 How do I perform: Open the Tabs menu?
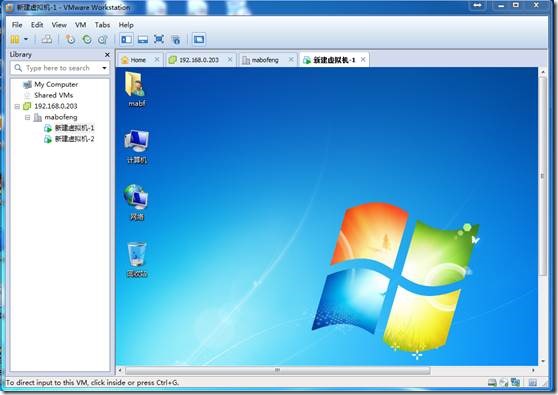(x=102, y=25)
